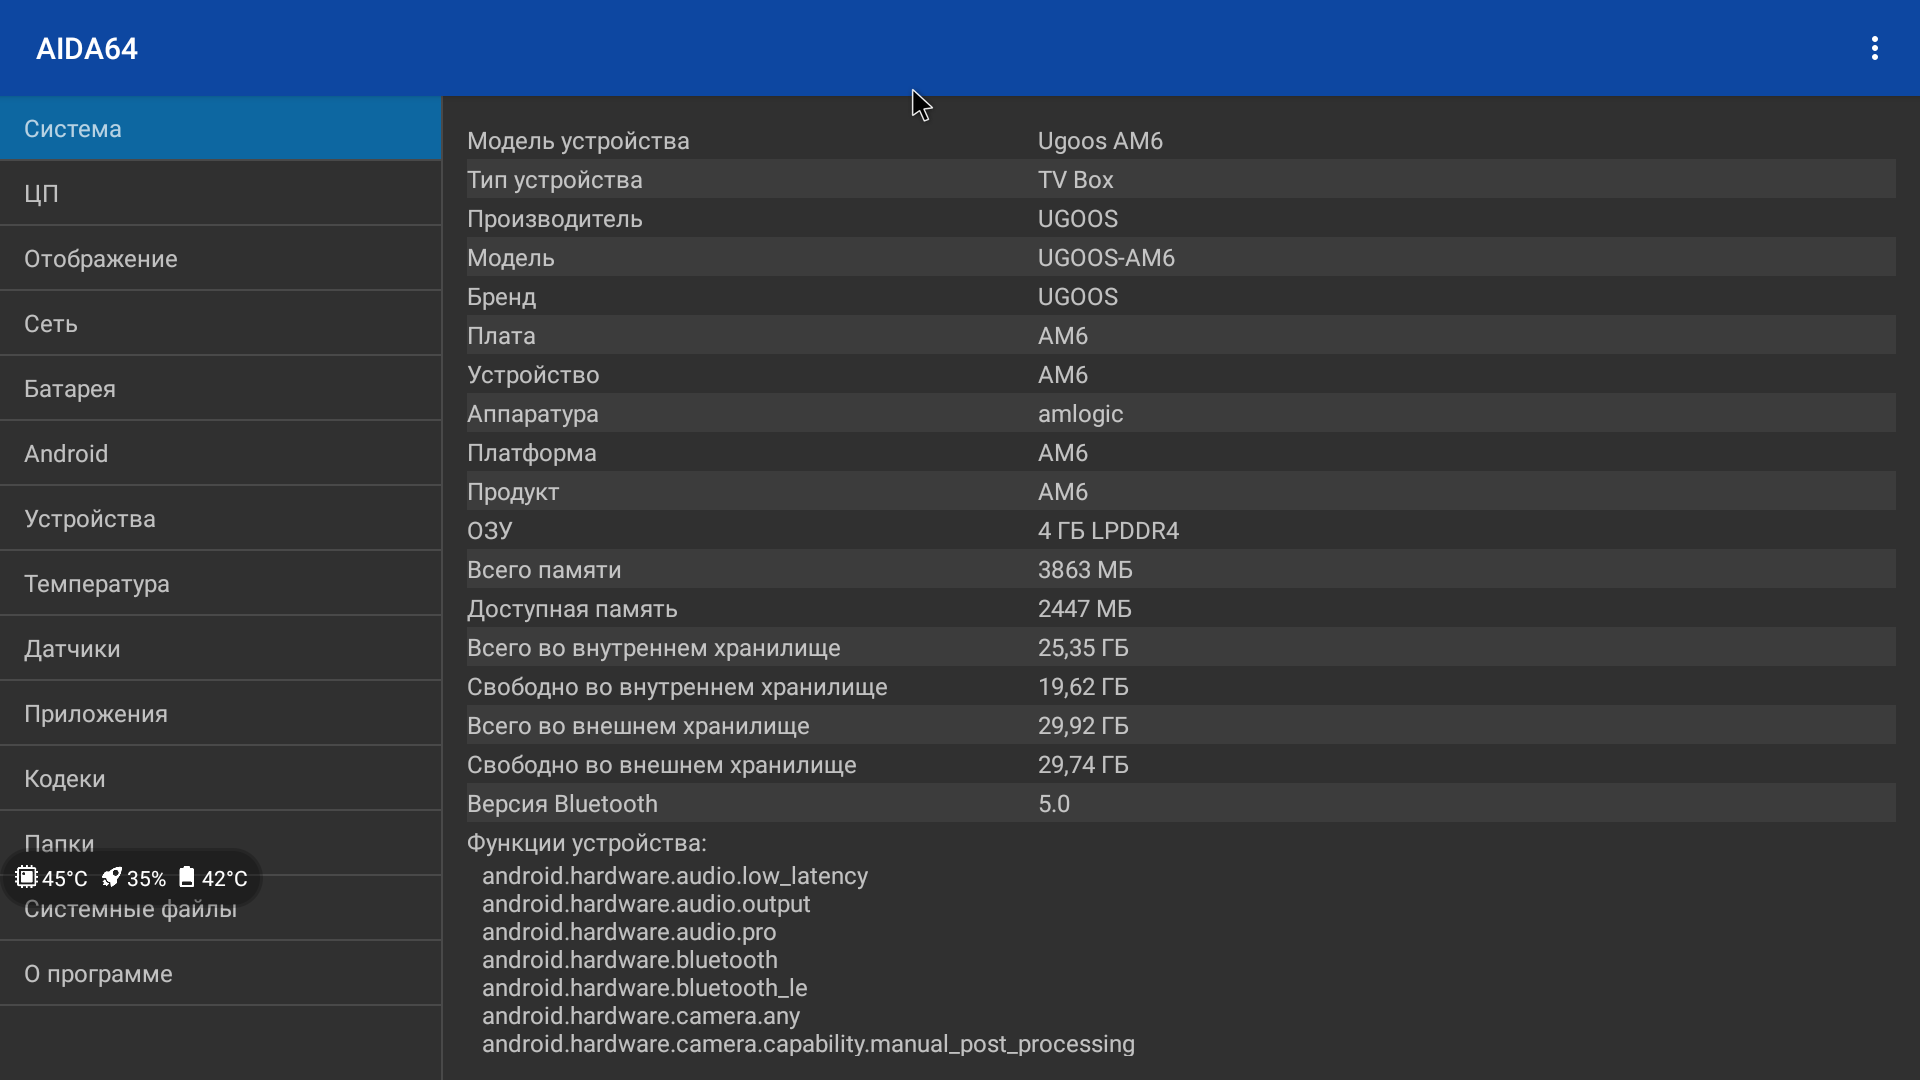Screen dimensions: 1920x1080
Task: Select android.hardware.audio.pro entry
Action: [x=629, y=932]
